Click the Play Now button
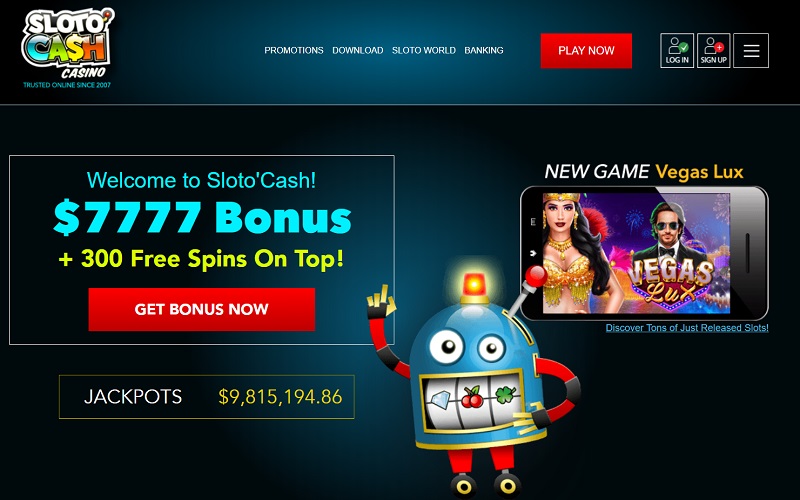800x500 pixels. point(586,51)
